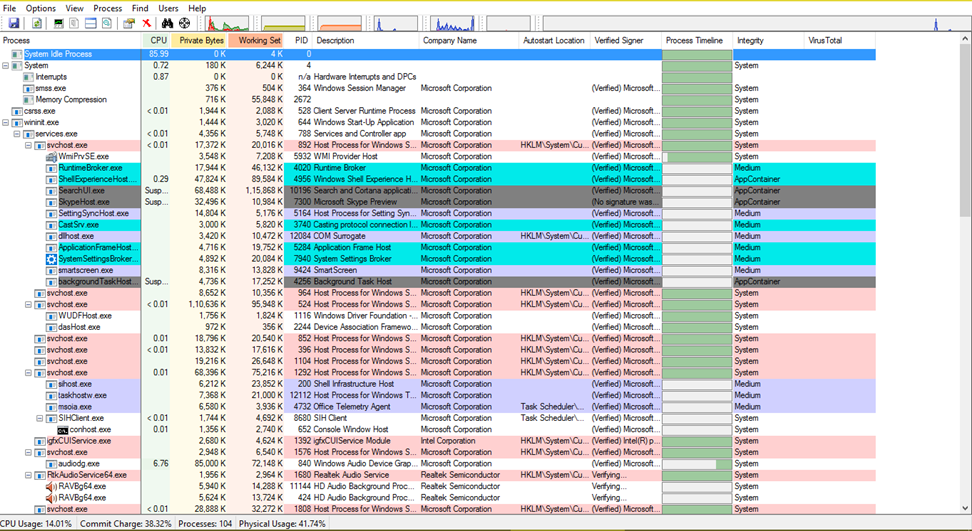972x531 pixels.
Task: Open the View menu
Action: [74, 8]
